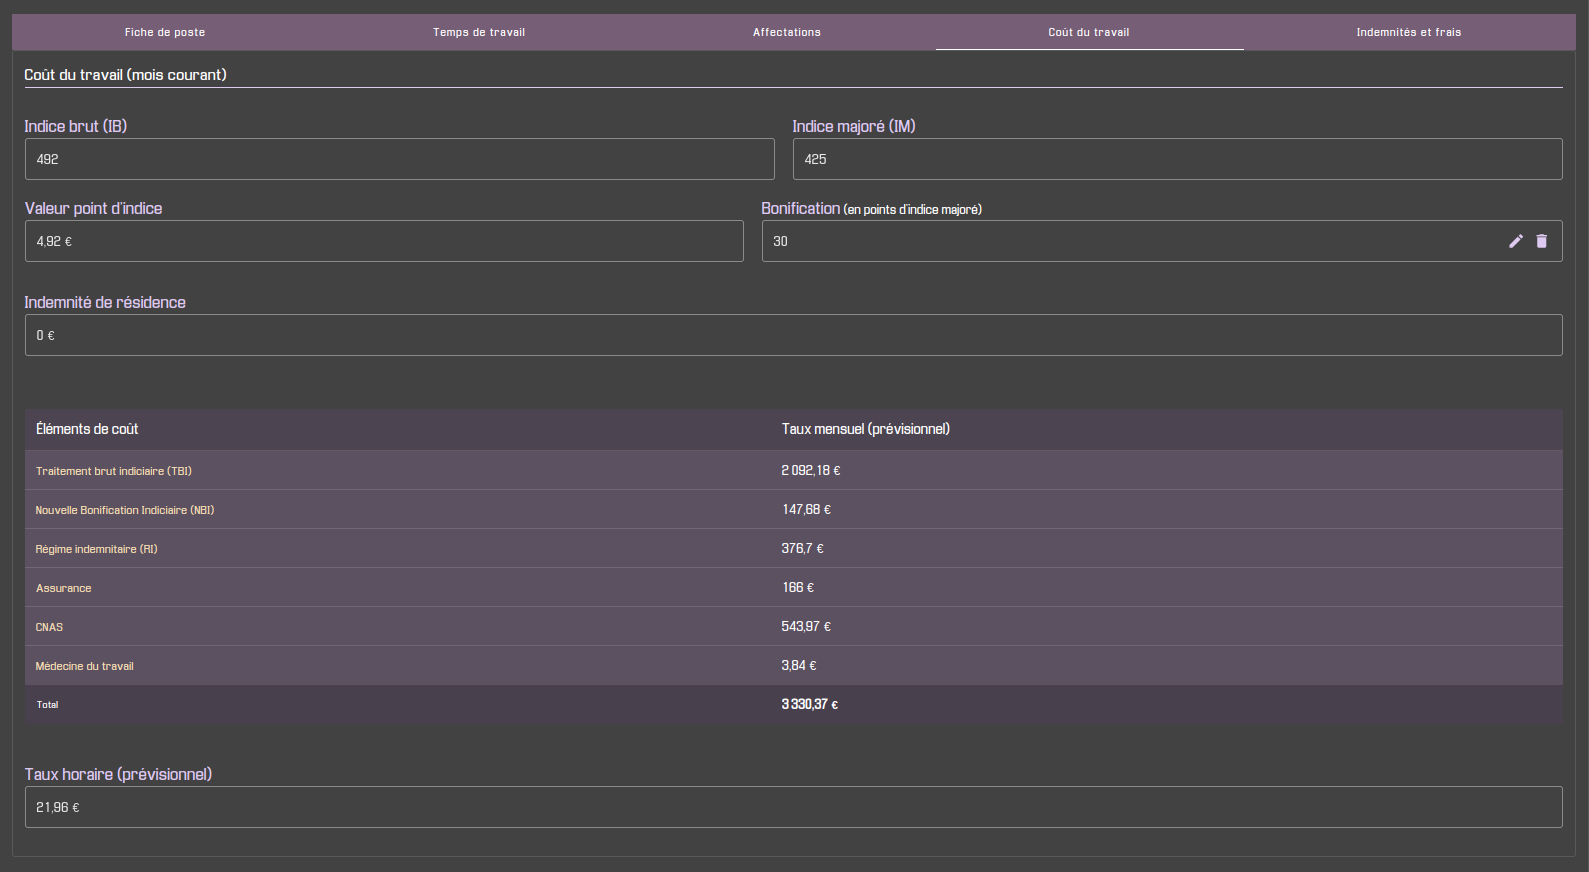Focus the Valeur point d'indice field
1589x872 pixels.
(384, 241)
